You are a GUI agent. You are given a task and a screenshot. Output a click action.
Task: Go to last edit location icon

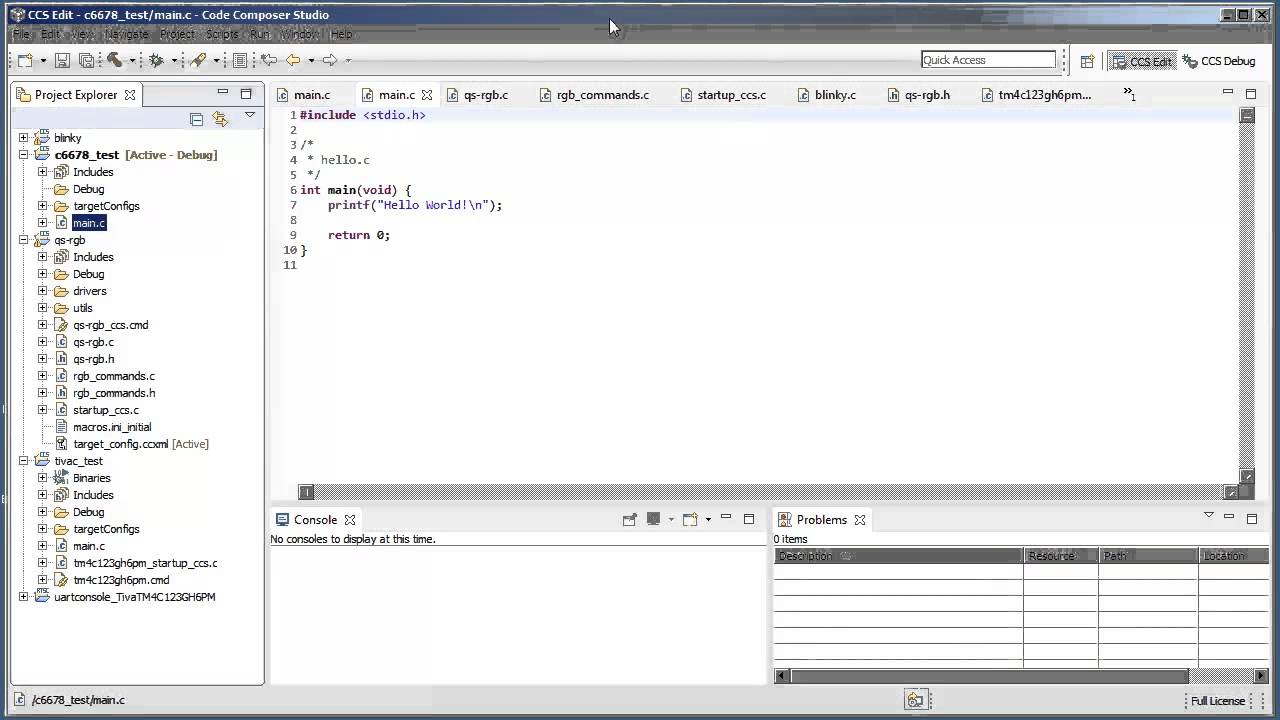coord(269,61)
